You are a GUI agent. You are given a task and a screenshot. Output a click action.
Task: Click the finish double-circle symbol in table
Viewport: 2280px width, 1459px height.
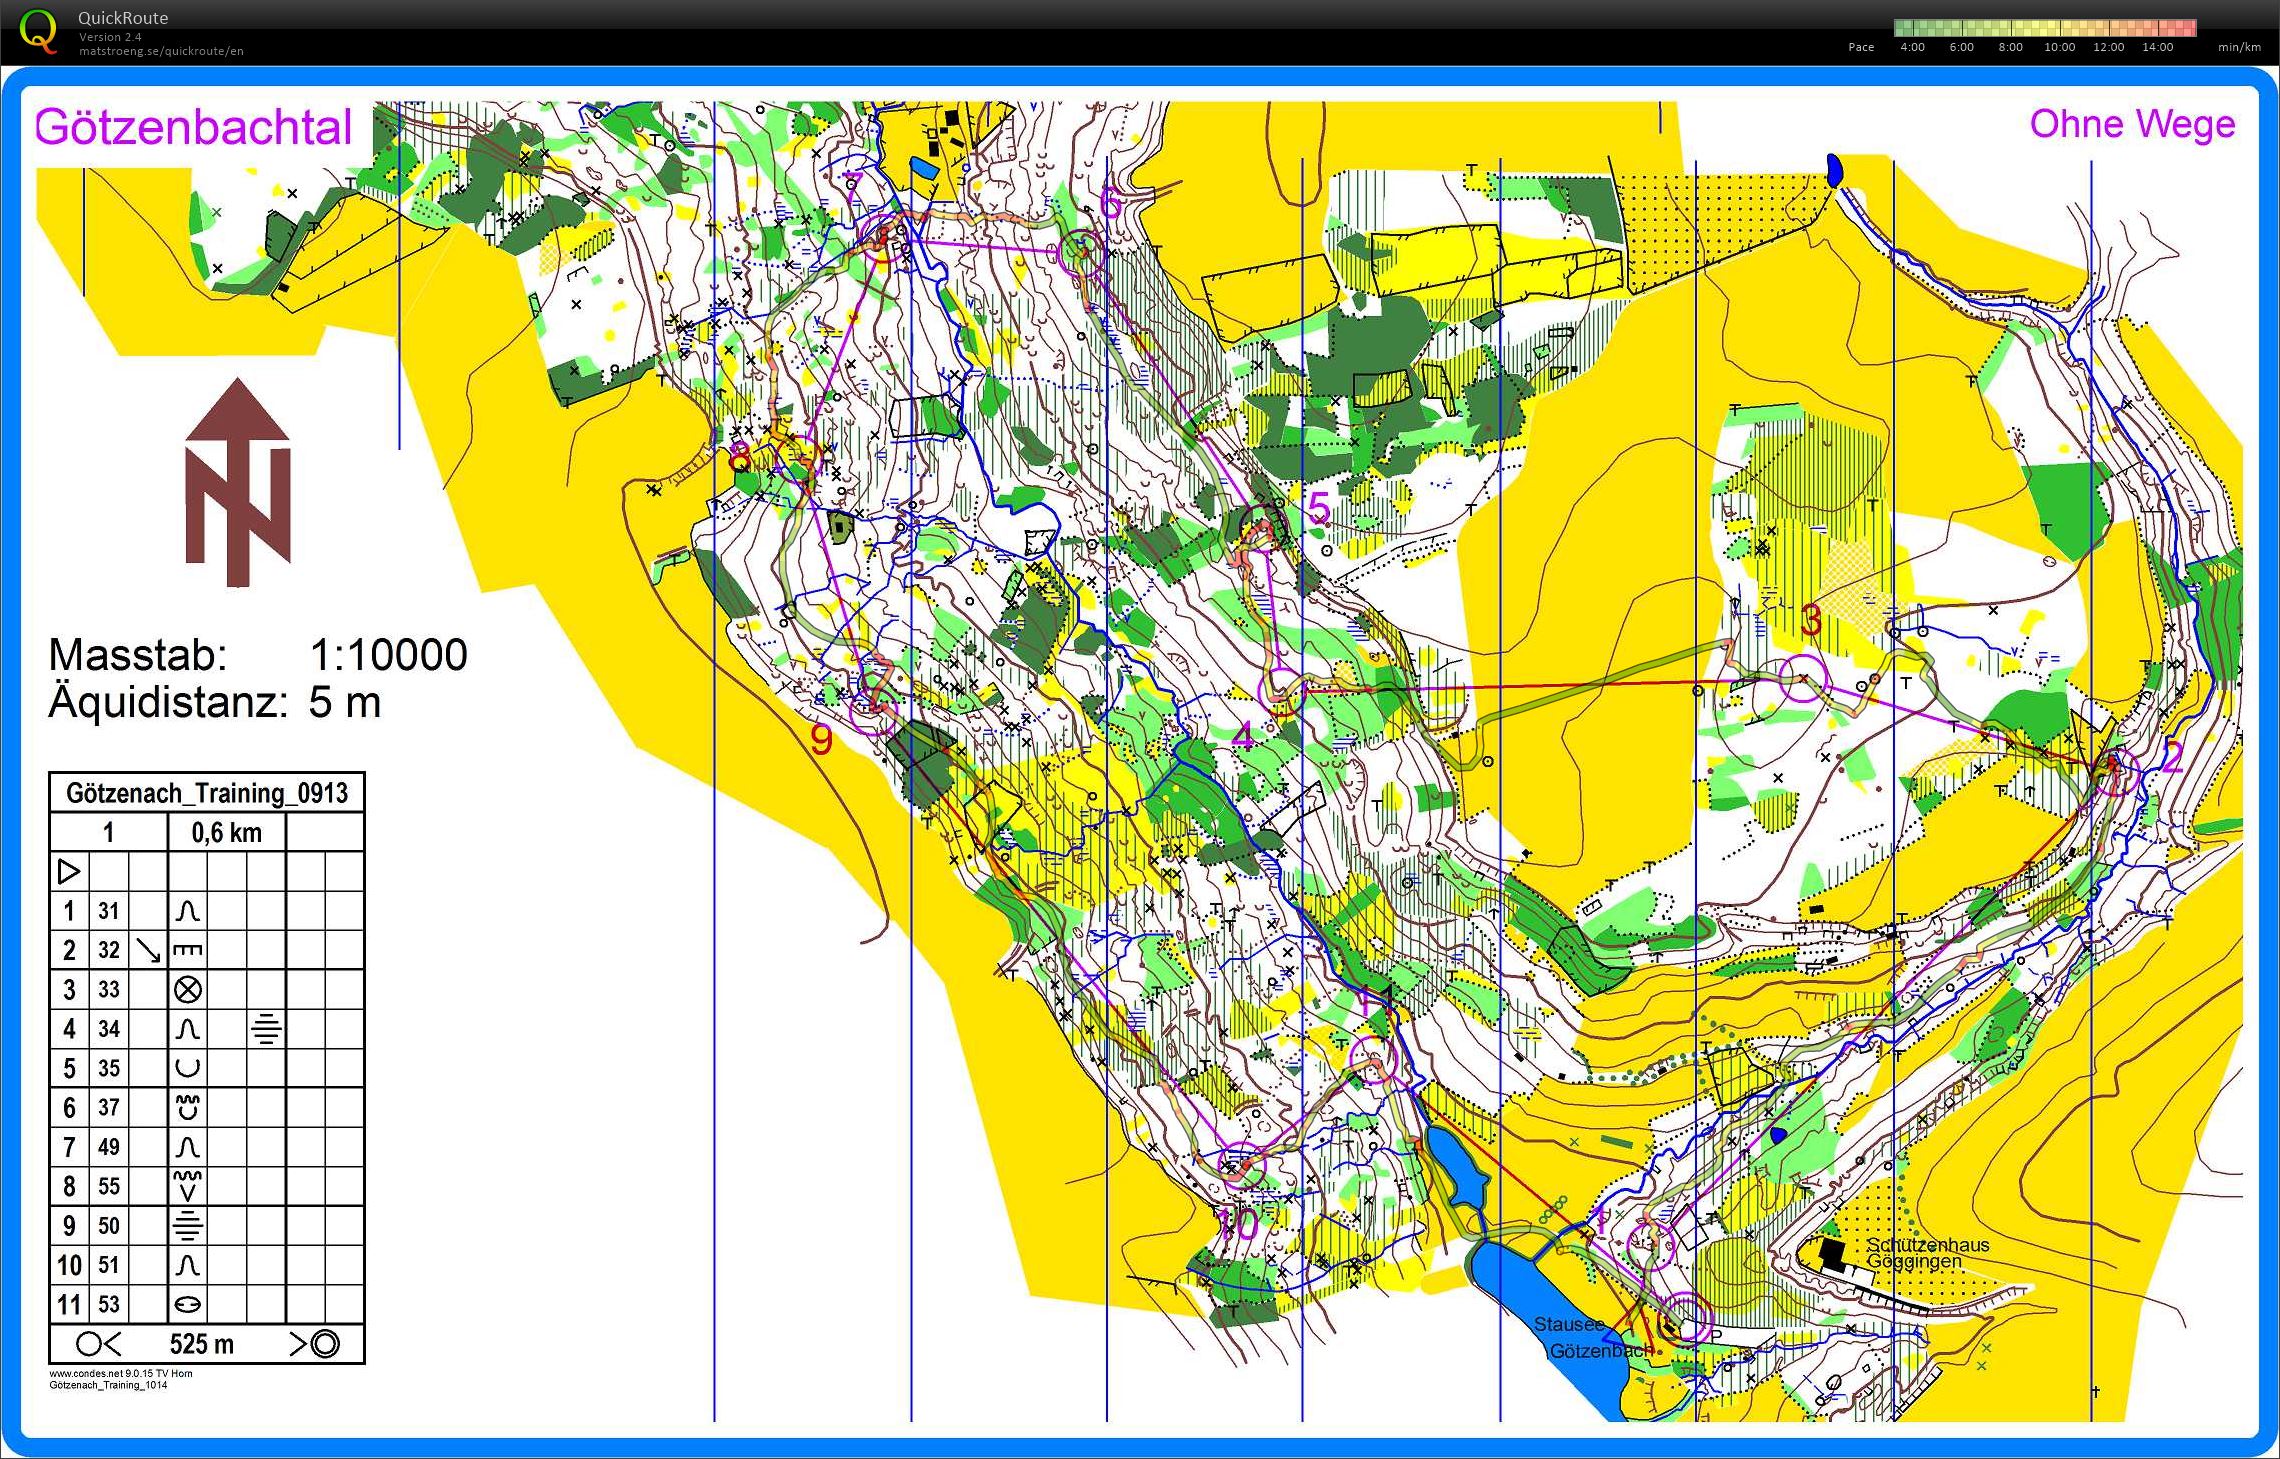pyautogui.click(x=324, y=1344)
